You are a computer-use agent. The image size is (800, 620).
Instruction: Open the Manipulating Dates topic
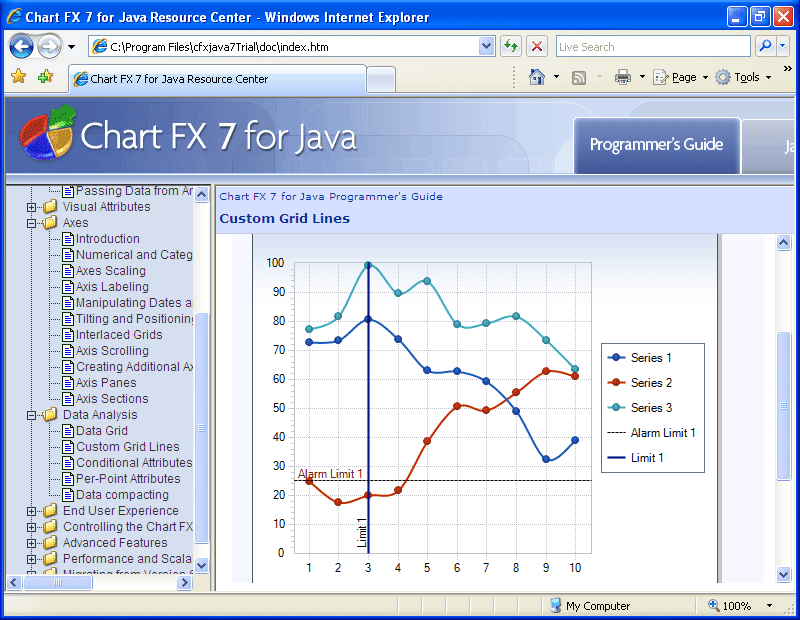[134, 303]
